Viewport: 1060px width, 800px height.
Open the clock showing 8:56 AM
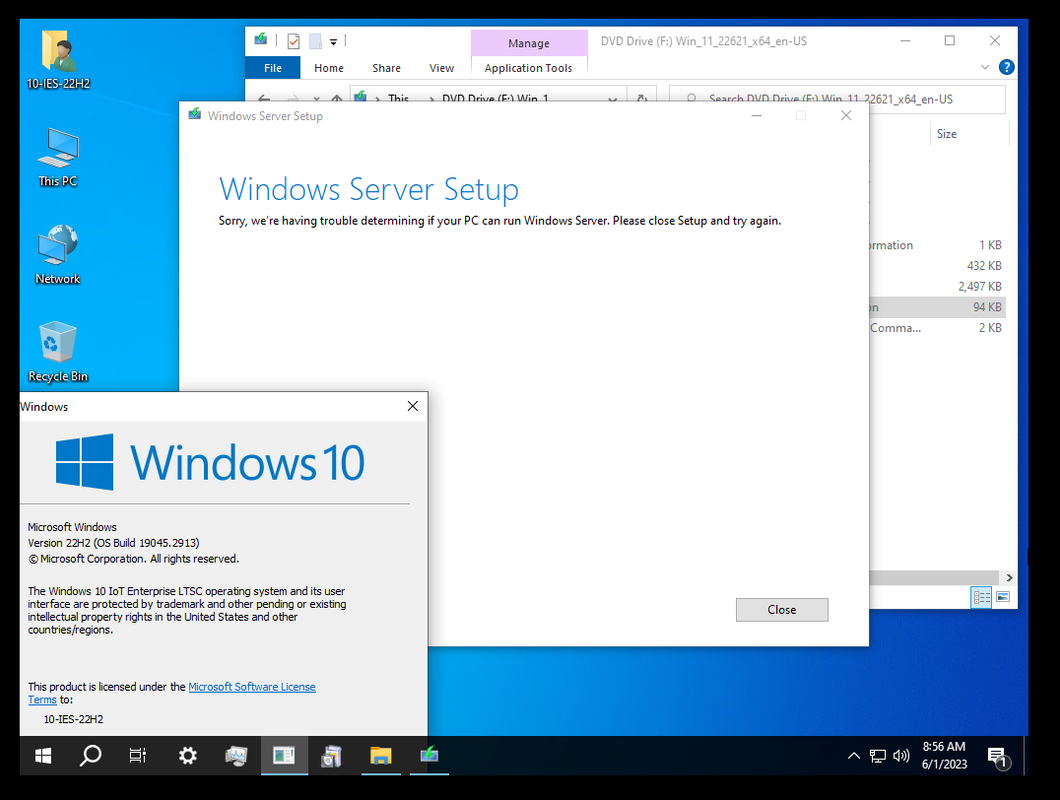pos(944,755)
